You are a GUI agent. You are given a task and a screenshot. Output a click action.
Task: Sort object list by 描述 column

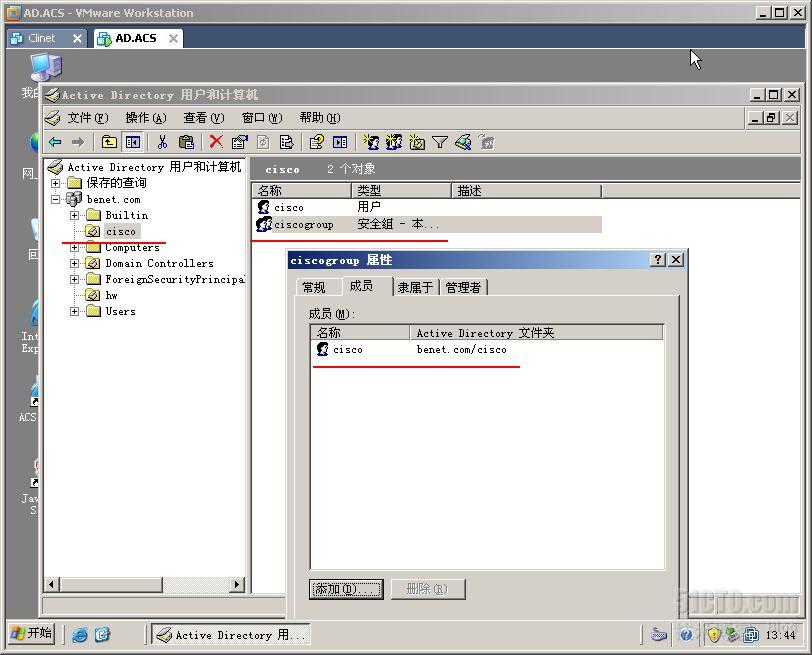coord(526,191)
